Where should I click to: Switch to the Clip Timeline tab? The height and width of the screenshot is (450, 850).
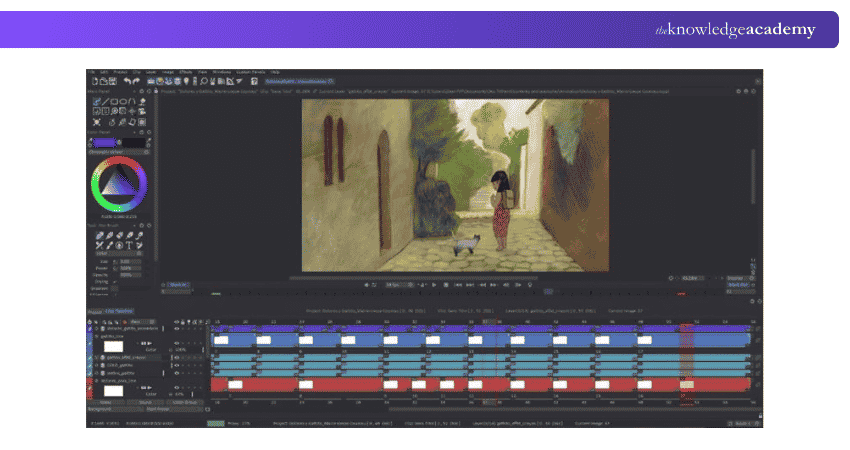pos(119,311)
